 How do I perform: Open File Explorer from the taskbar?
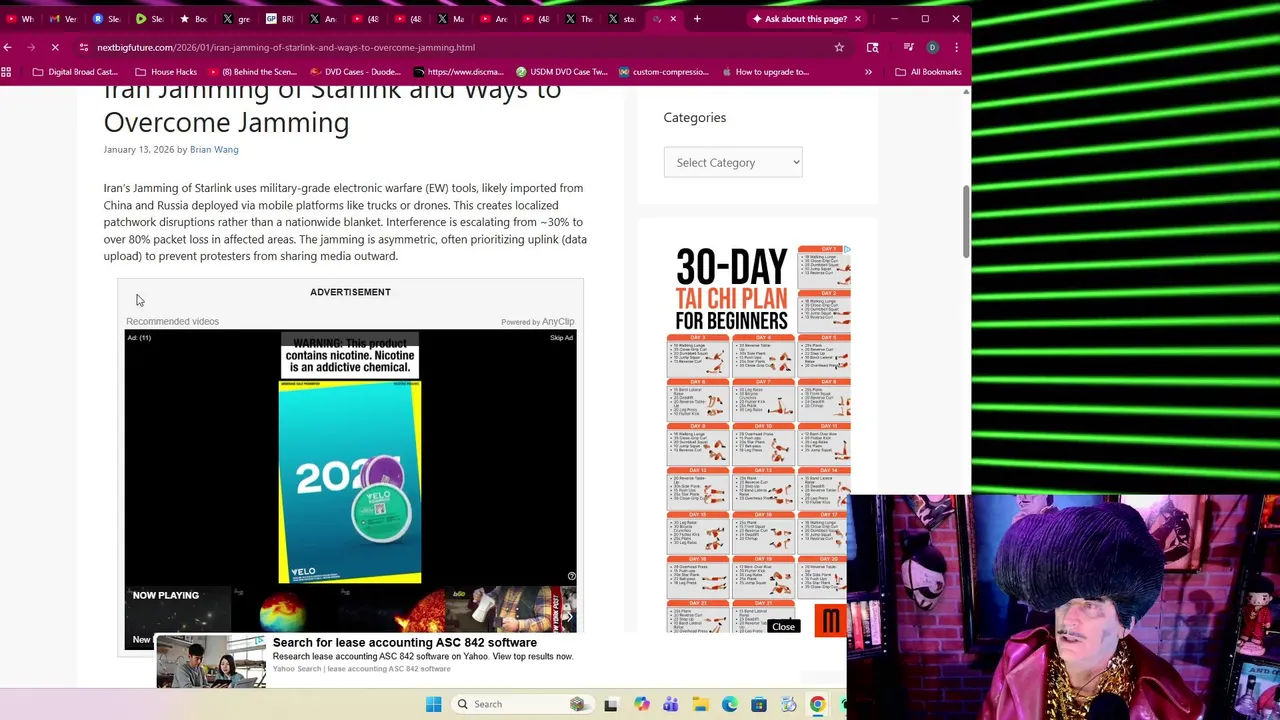tap(700, 705)
